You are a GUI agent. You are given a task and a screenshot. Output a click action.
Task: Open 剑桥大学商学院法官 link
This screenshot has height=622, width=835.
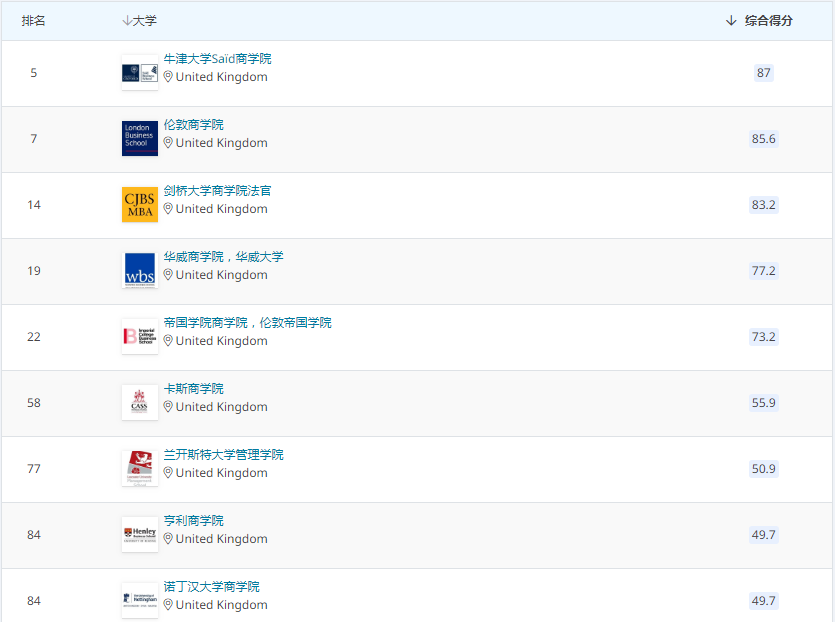click(x=217, y=191)
